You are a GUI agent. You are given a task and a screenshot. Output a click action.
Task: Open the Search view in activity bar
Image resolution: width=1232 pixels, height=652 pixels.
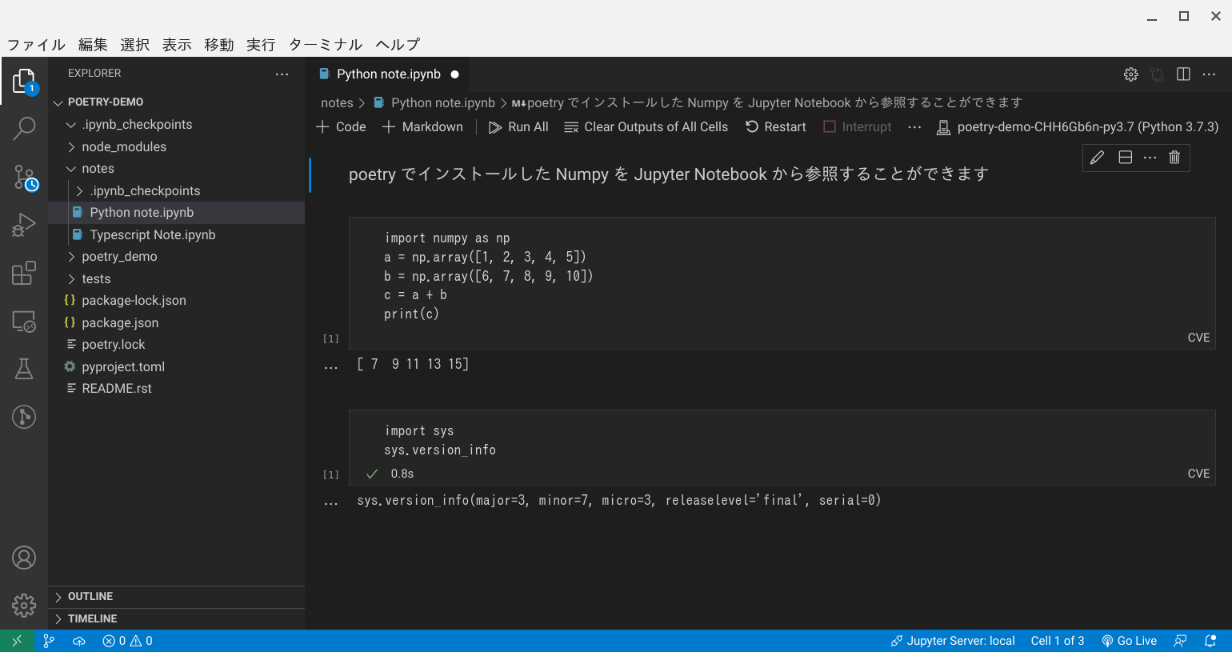point(23,128)
